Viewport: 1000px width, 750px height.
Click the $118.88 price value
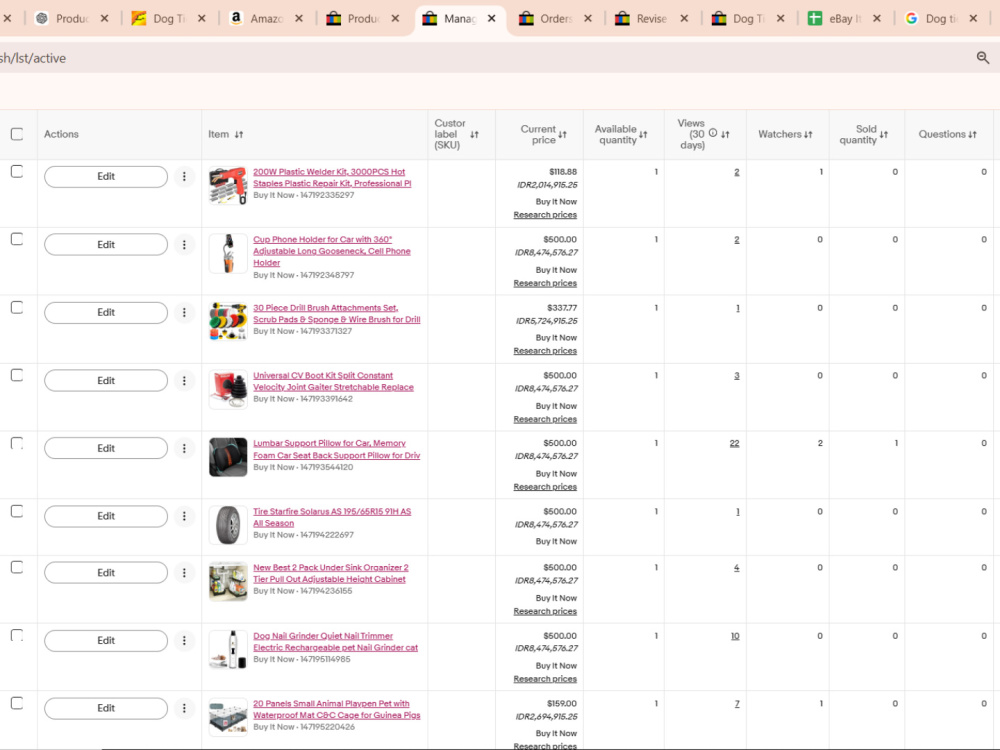[x=562, y=172]
